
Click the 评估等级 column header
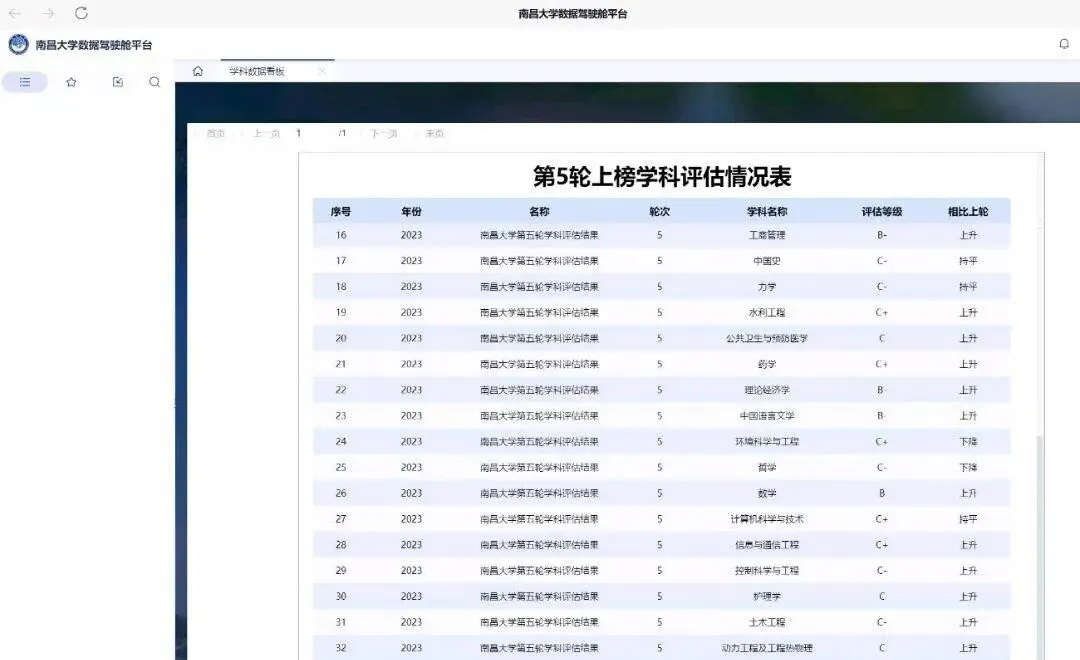[882, 212]
